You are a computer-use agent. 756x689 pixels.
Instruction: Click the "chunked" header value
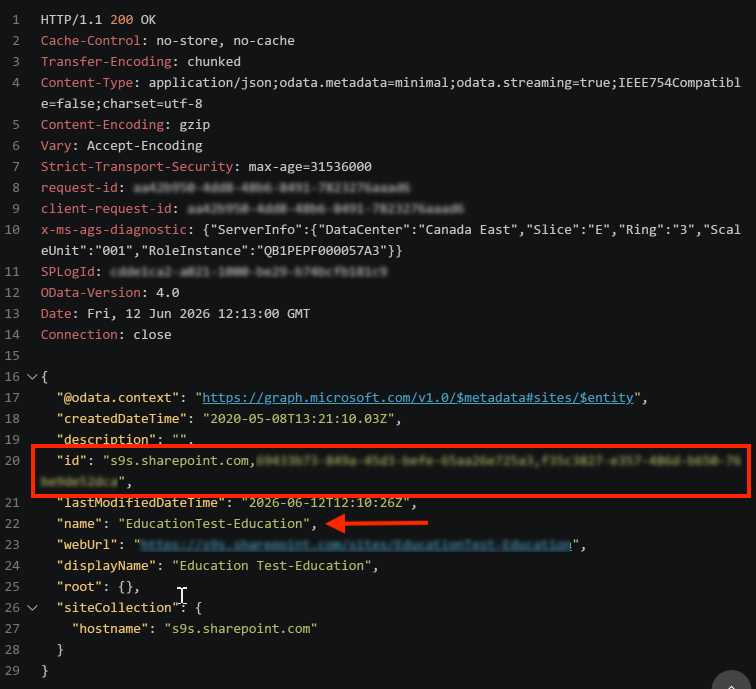click(214, 62)
